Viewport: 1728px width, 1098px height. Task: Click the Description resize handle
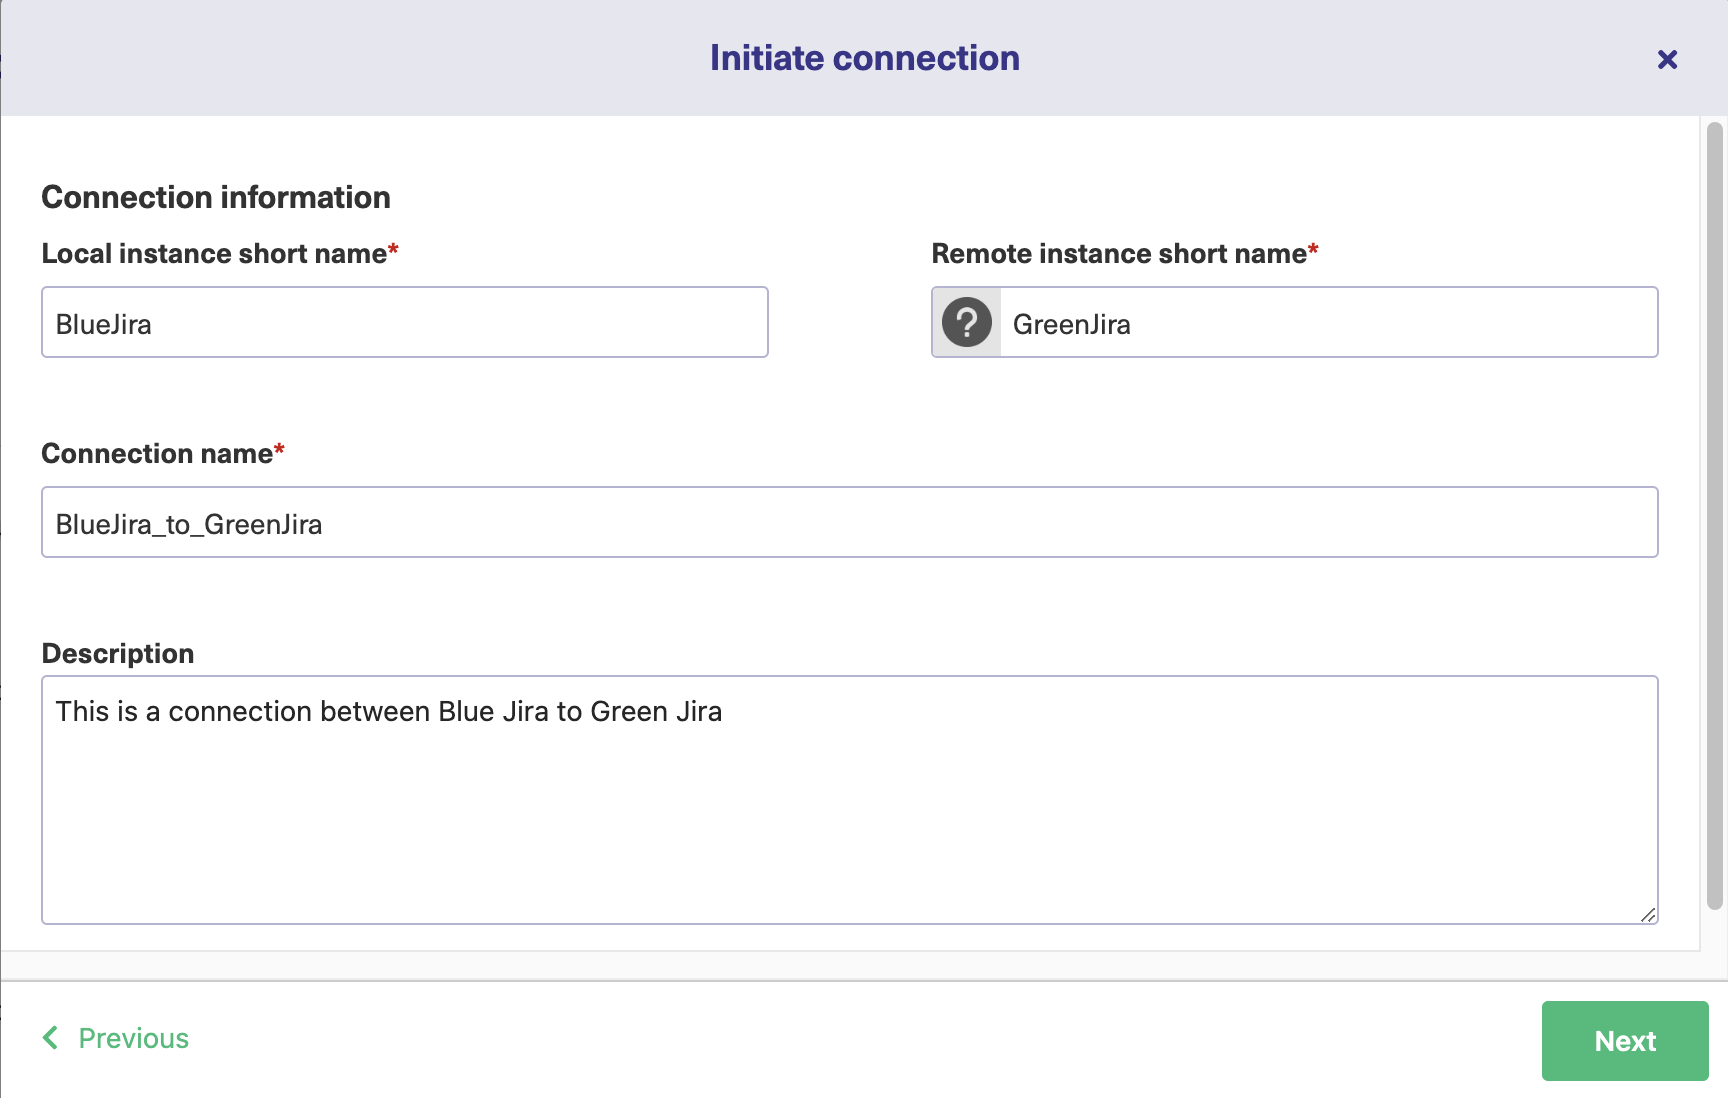pyautogui.click(x=1648, y=914)
